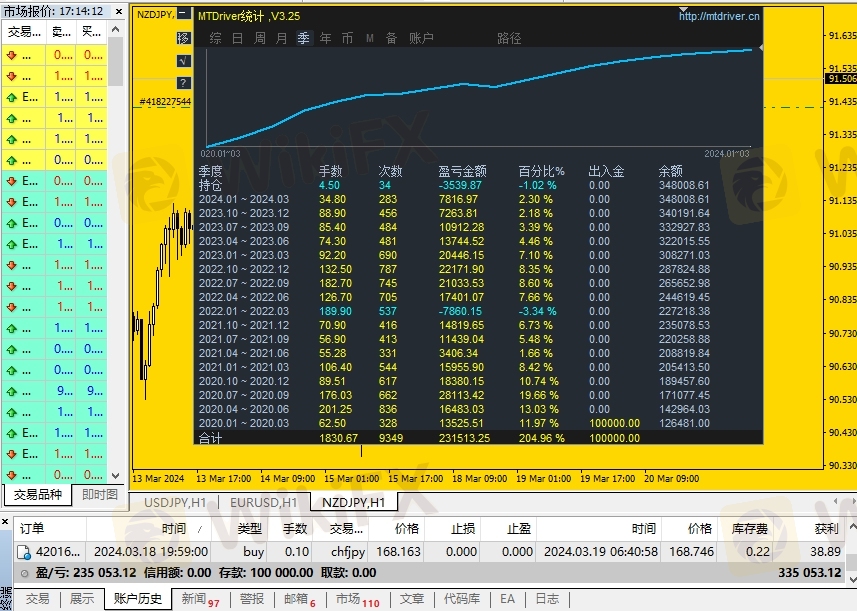The width and height of the screenshot is (857, 611).
Task: Open the 代码库 code base tab
Action: tap(462, 599)
